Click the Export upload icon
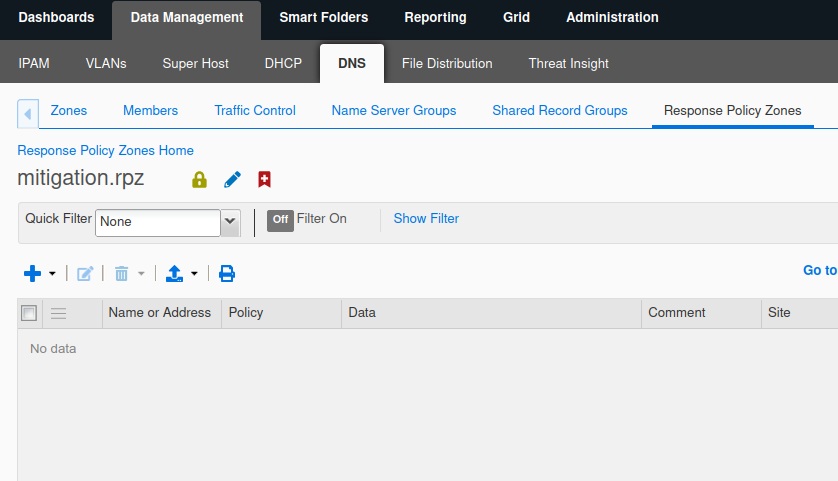Viewport: 838px width, 481px height. 174,273
